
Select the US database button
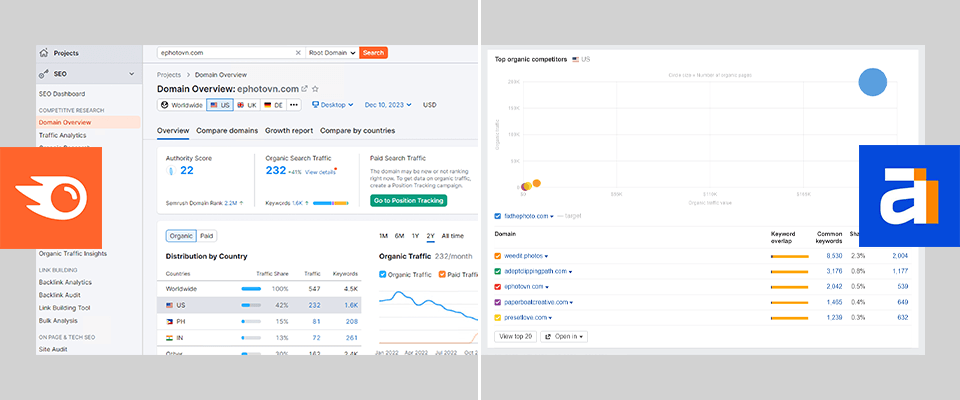[220, 105]
